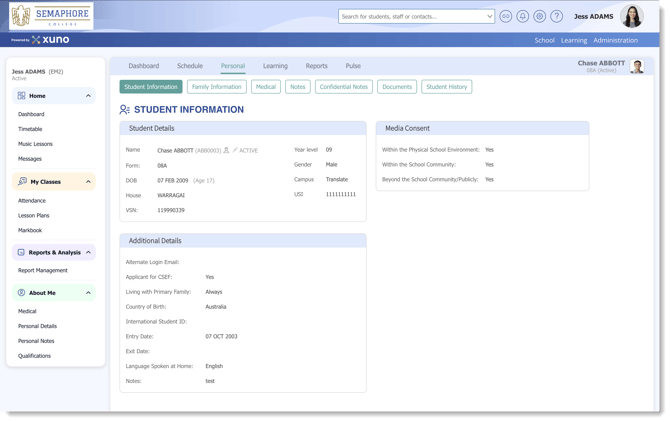Viewport: 670px width, 422px height.
Task: Click the Media Consent panel header
Action: click(x=482, y=128)
